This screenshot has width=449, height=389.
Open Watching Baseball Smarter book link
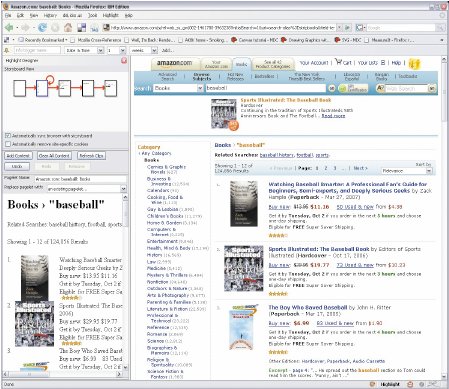[x=347, y=187]
